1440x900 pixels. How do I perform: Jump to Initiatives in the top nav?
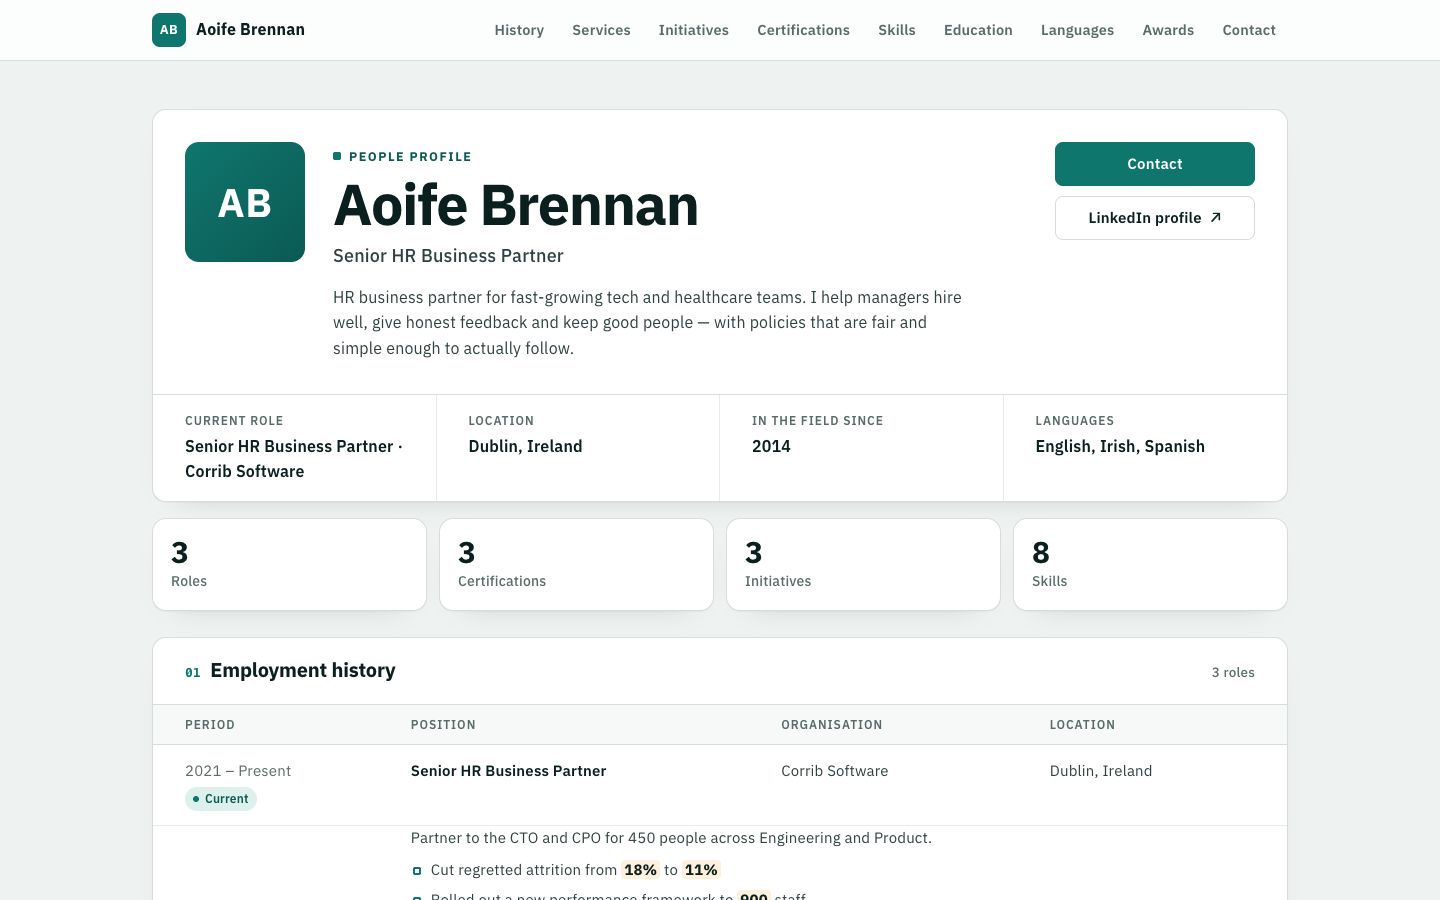pos(693,30)
